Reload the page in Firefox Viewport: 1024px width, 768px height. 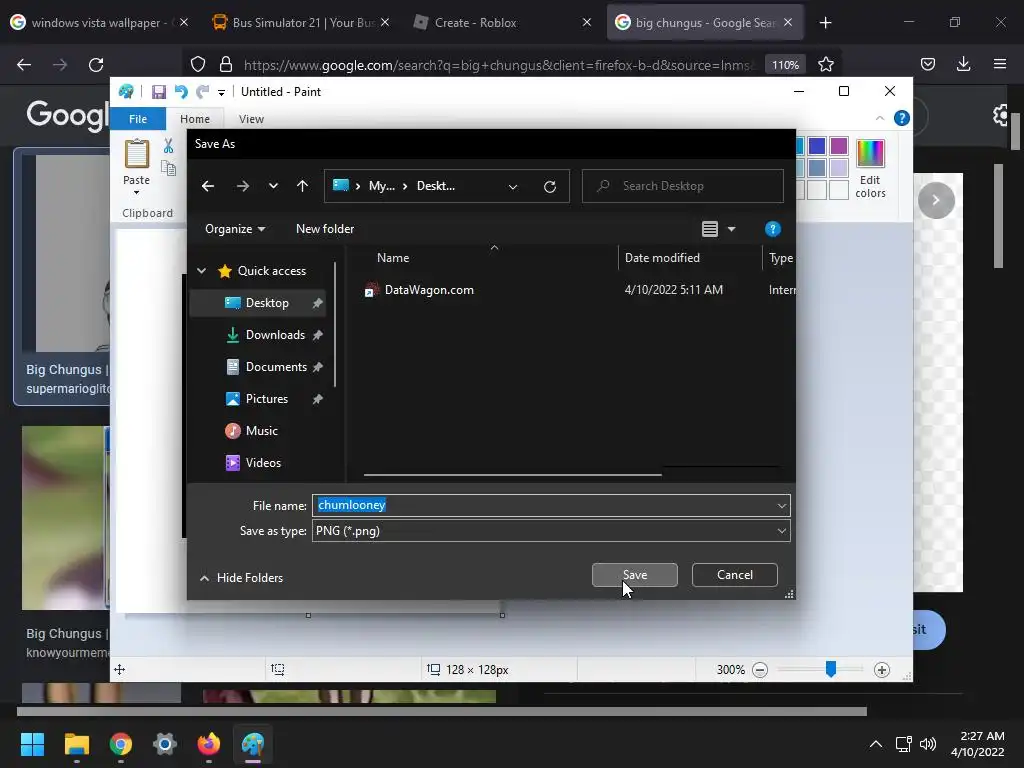tap(96, 65)
